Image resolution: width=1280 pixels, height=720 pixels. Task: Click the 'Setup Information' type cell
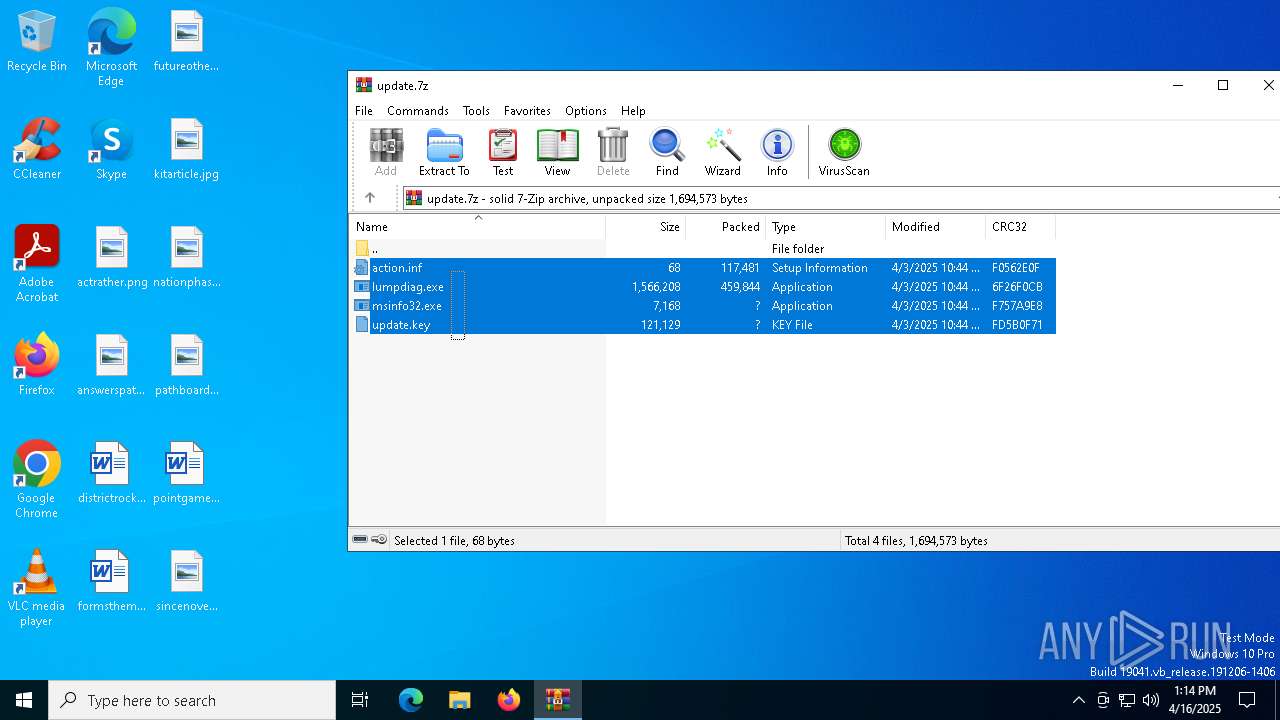[x=820, y=268]
